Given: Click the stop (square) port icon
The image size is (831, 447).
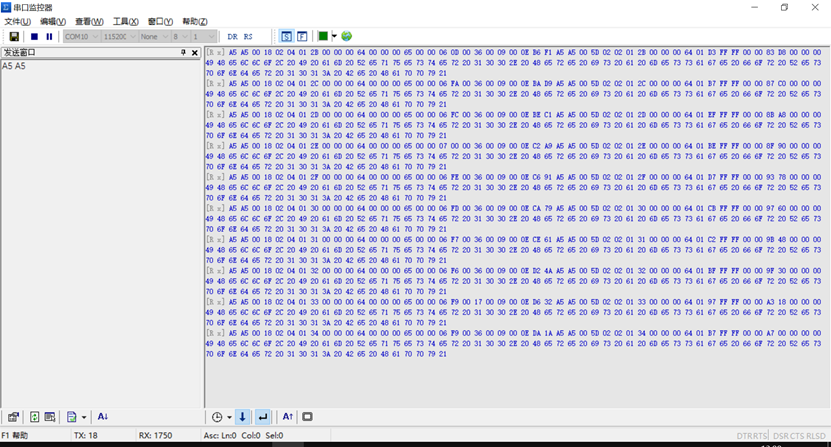Looking at the screenshot, I should 34,37.
